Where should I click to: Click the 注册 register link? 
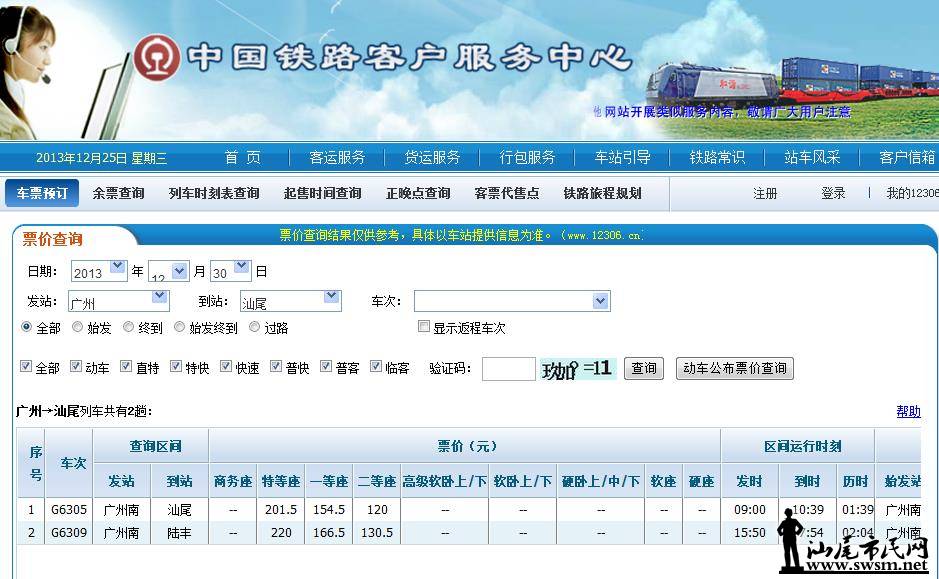(x=765, y=193)
